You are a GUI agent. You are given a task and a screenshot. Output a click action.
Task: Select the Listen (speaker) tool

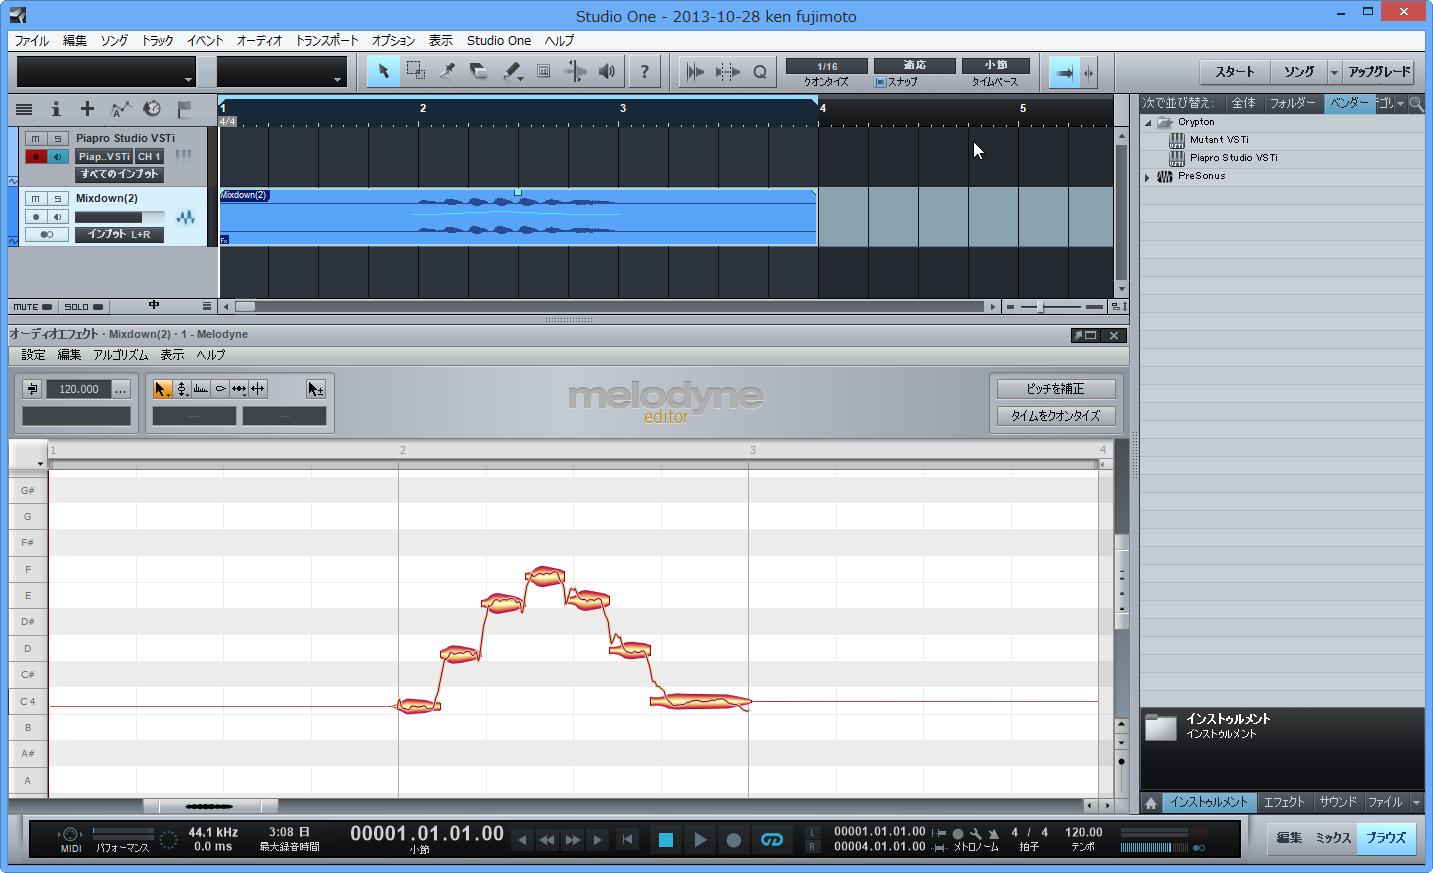point(607,71)
